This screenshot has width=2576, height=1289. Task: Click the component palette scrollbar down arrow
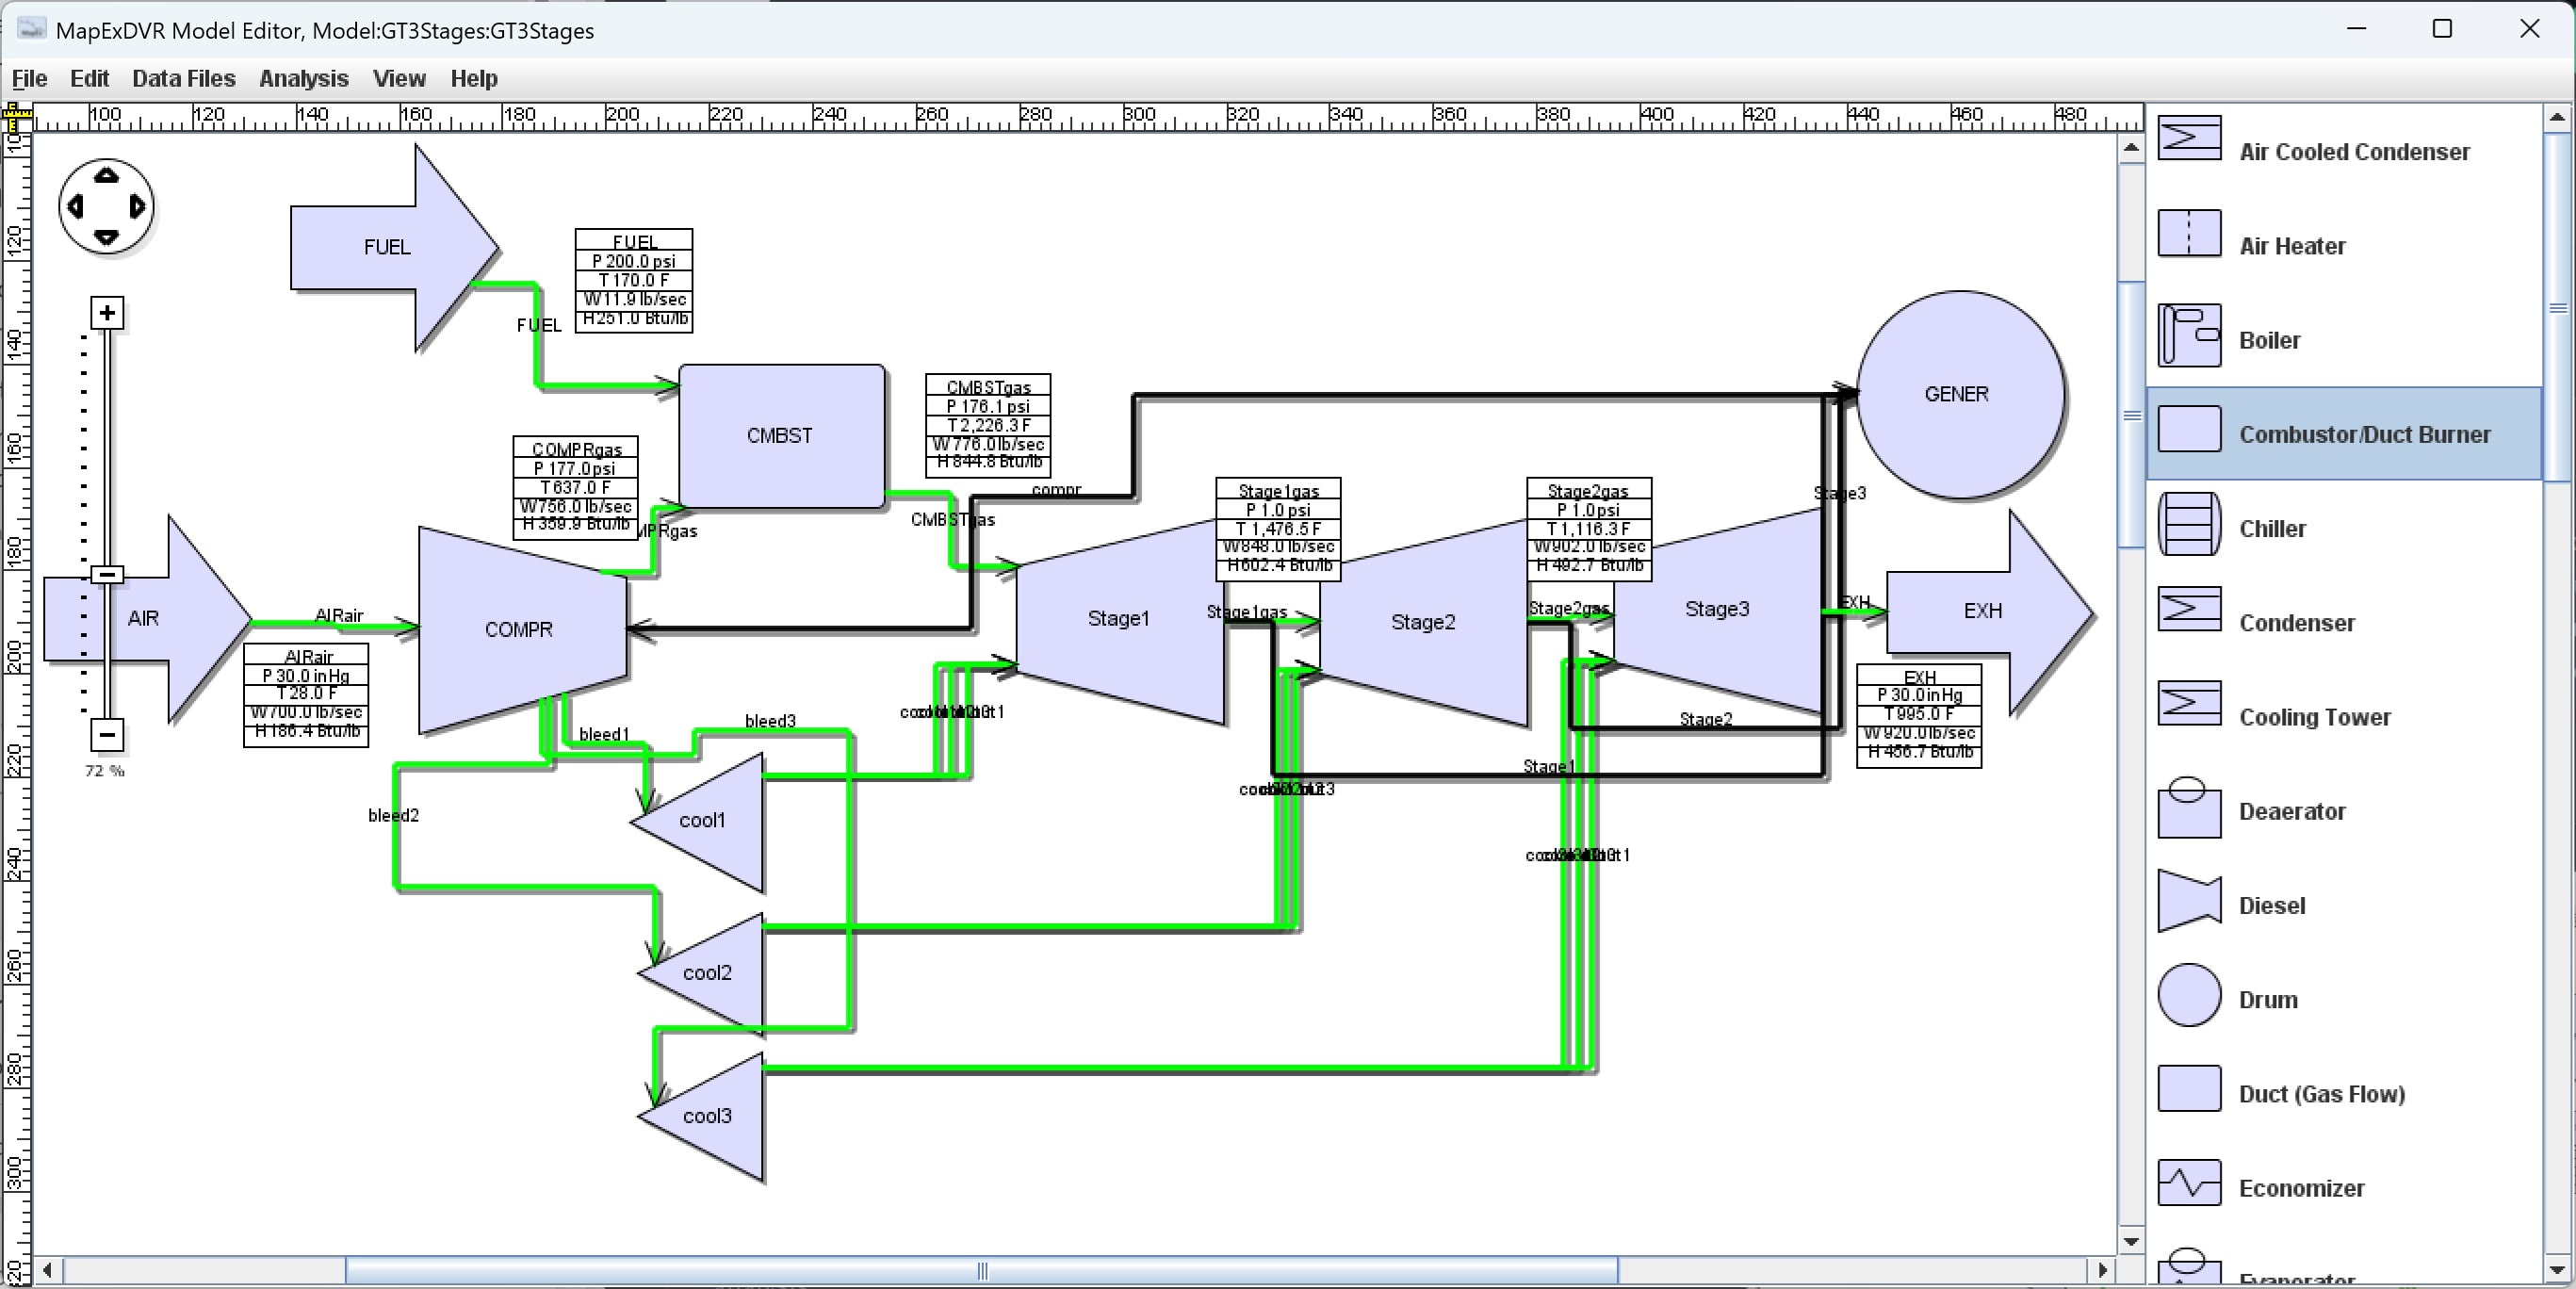[2558, 1271]
